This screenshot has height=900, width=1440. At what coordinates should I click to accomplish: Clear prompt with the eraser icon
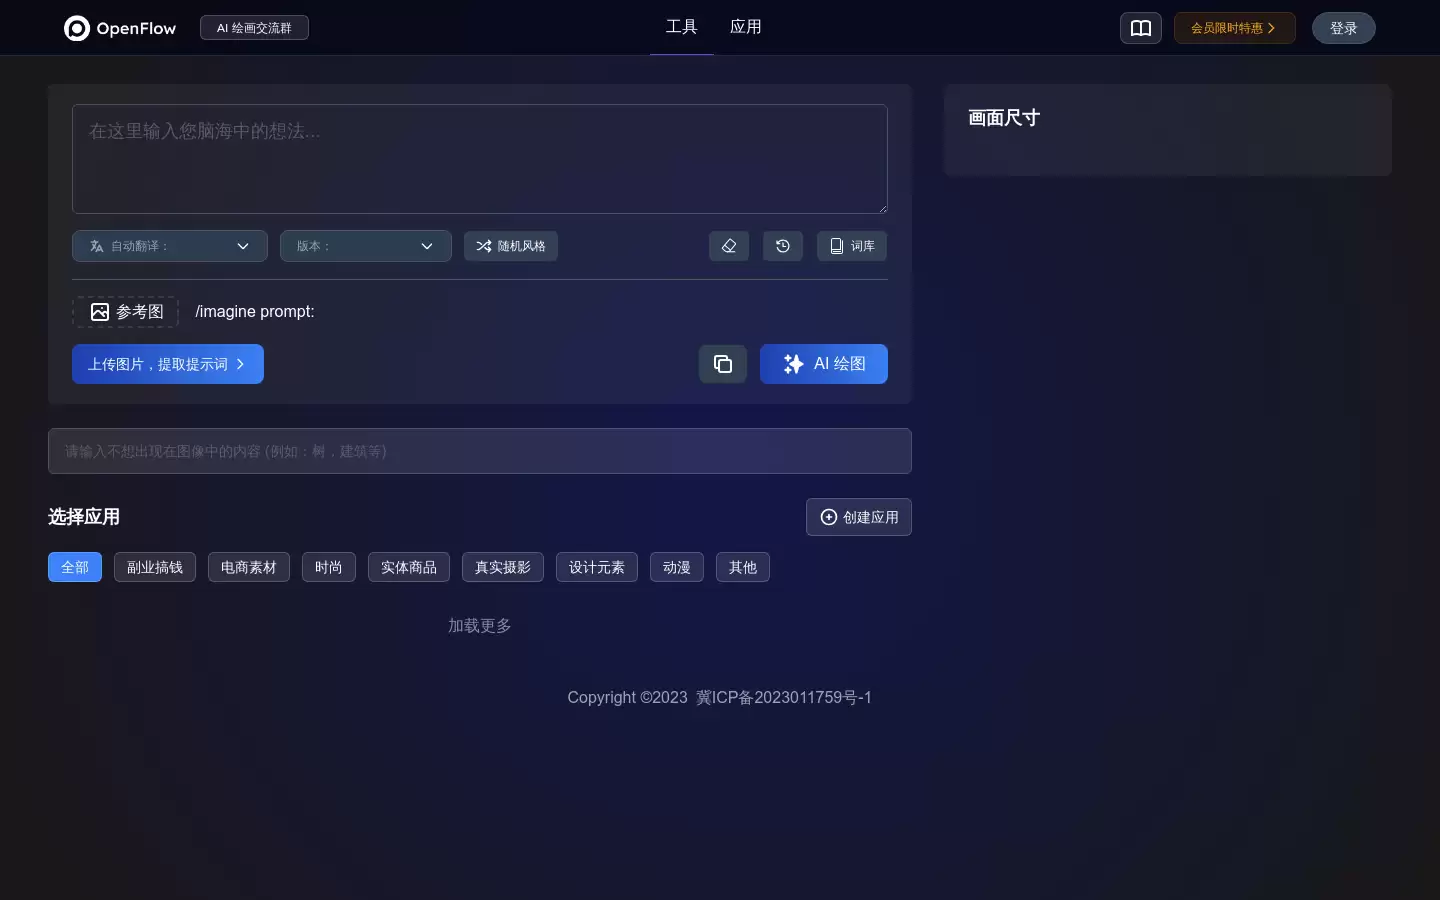pyautogui.click(x=729, y=246)
